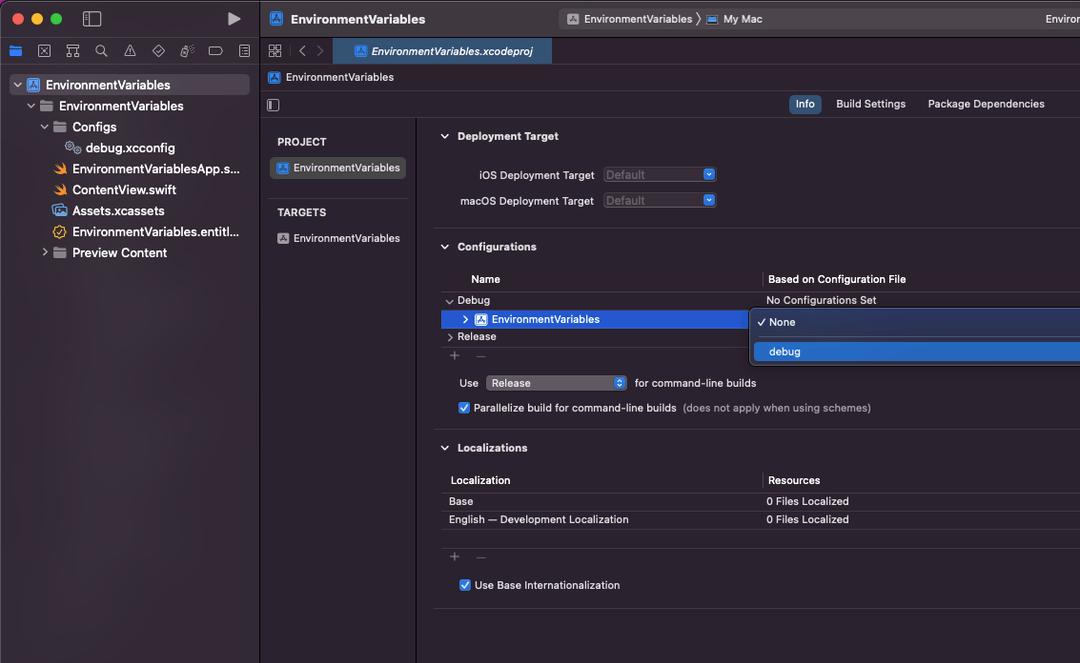Collapse the Debug configuration row
The image size is (1080, 663).
pos(448,300)
